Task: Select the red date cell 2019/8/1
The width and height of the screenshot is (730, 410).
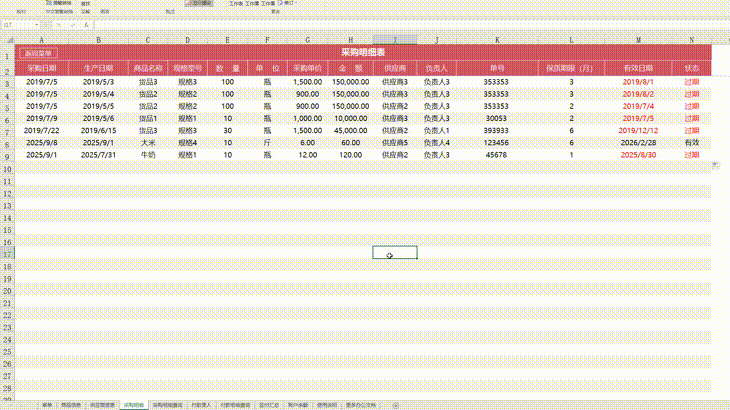Action: (638, 82)
